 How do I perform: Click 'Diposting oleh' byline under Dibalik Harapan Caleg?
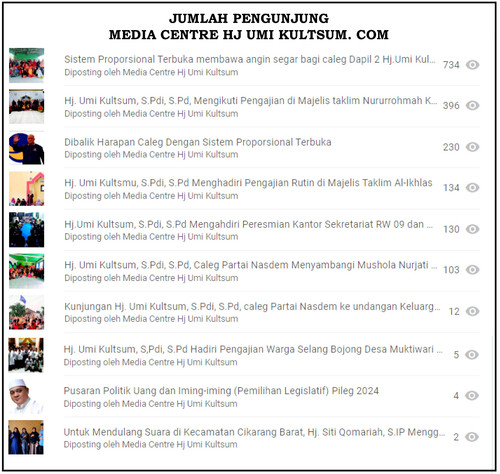pyautogui.click(x=151, y=155)
